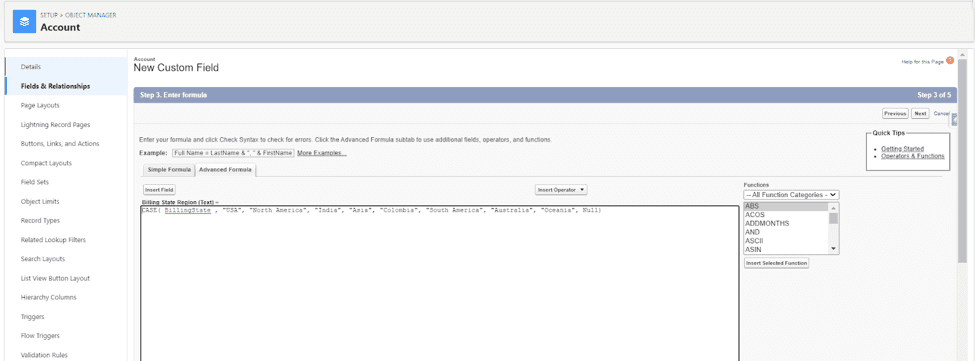Screen dimensions: 975x361
Task: Select ADDMONTHS in the functions list
Action: point(787,223)
